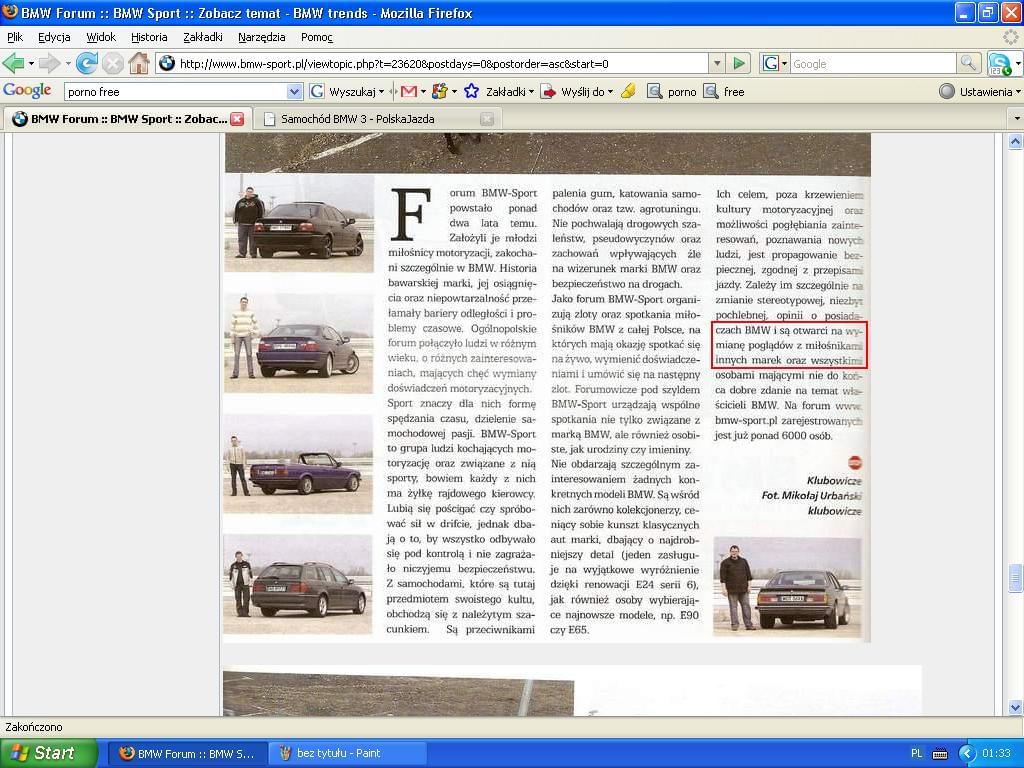Viewport: 1024px width, 768px height.
Task: Click the Forward navigation arrow
Action: 49,63
